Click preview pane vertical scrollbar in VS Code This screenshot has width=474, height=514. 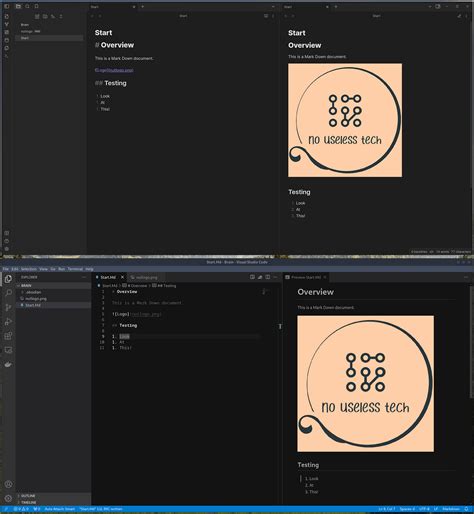[471, 341]
